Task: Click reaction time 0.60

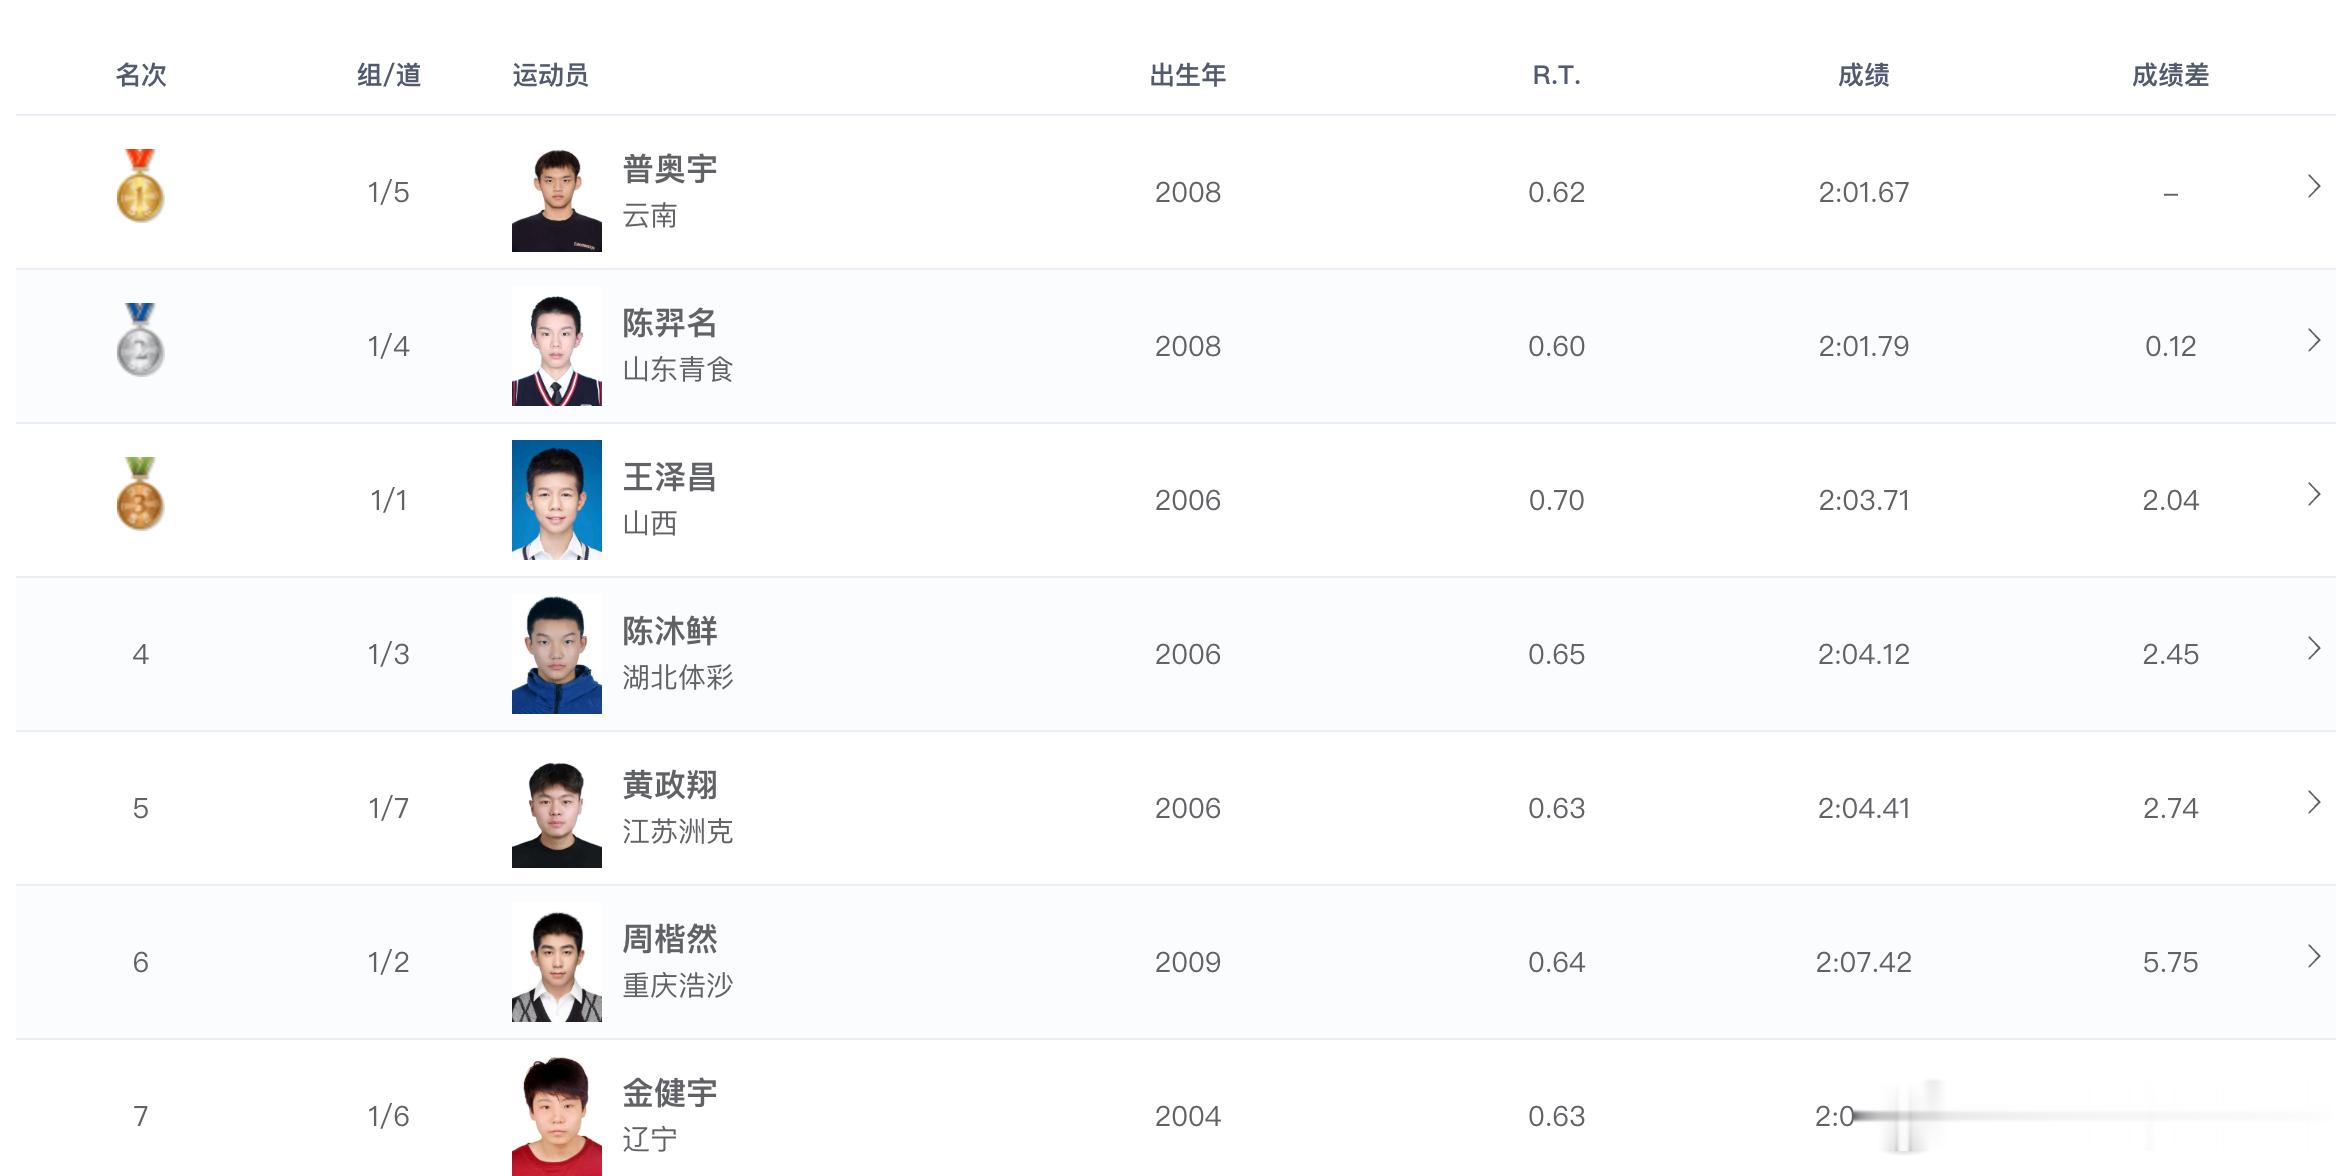Action: pyautogui.click(x=1557, y=346)
